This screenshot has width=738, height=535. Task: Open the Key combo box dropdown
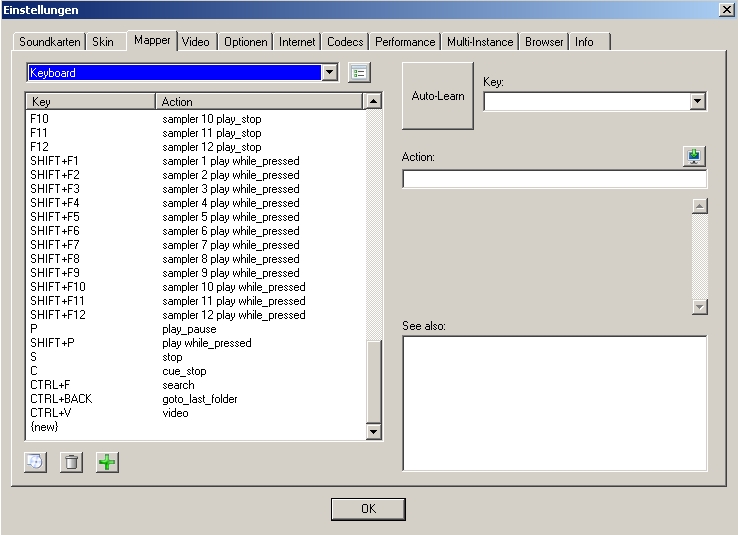pos(697,101)
